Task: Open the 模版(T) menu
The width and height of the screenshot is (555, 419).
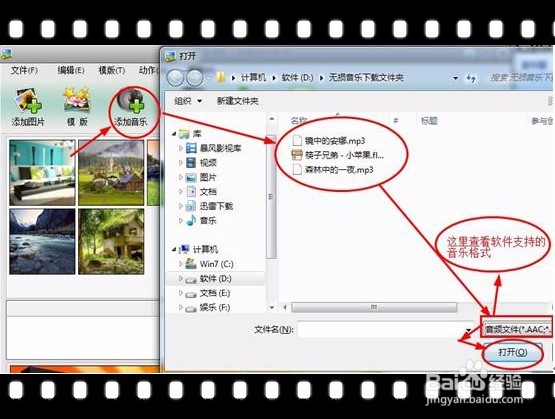Action: coord(111,70)
